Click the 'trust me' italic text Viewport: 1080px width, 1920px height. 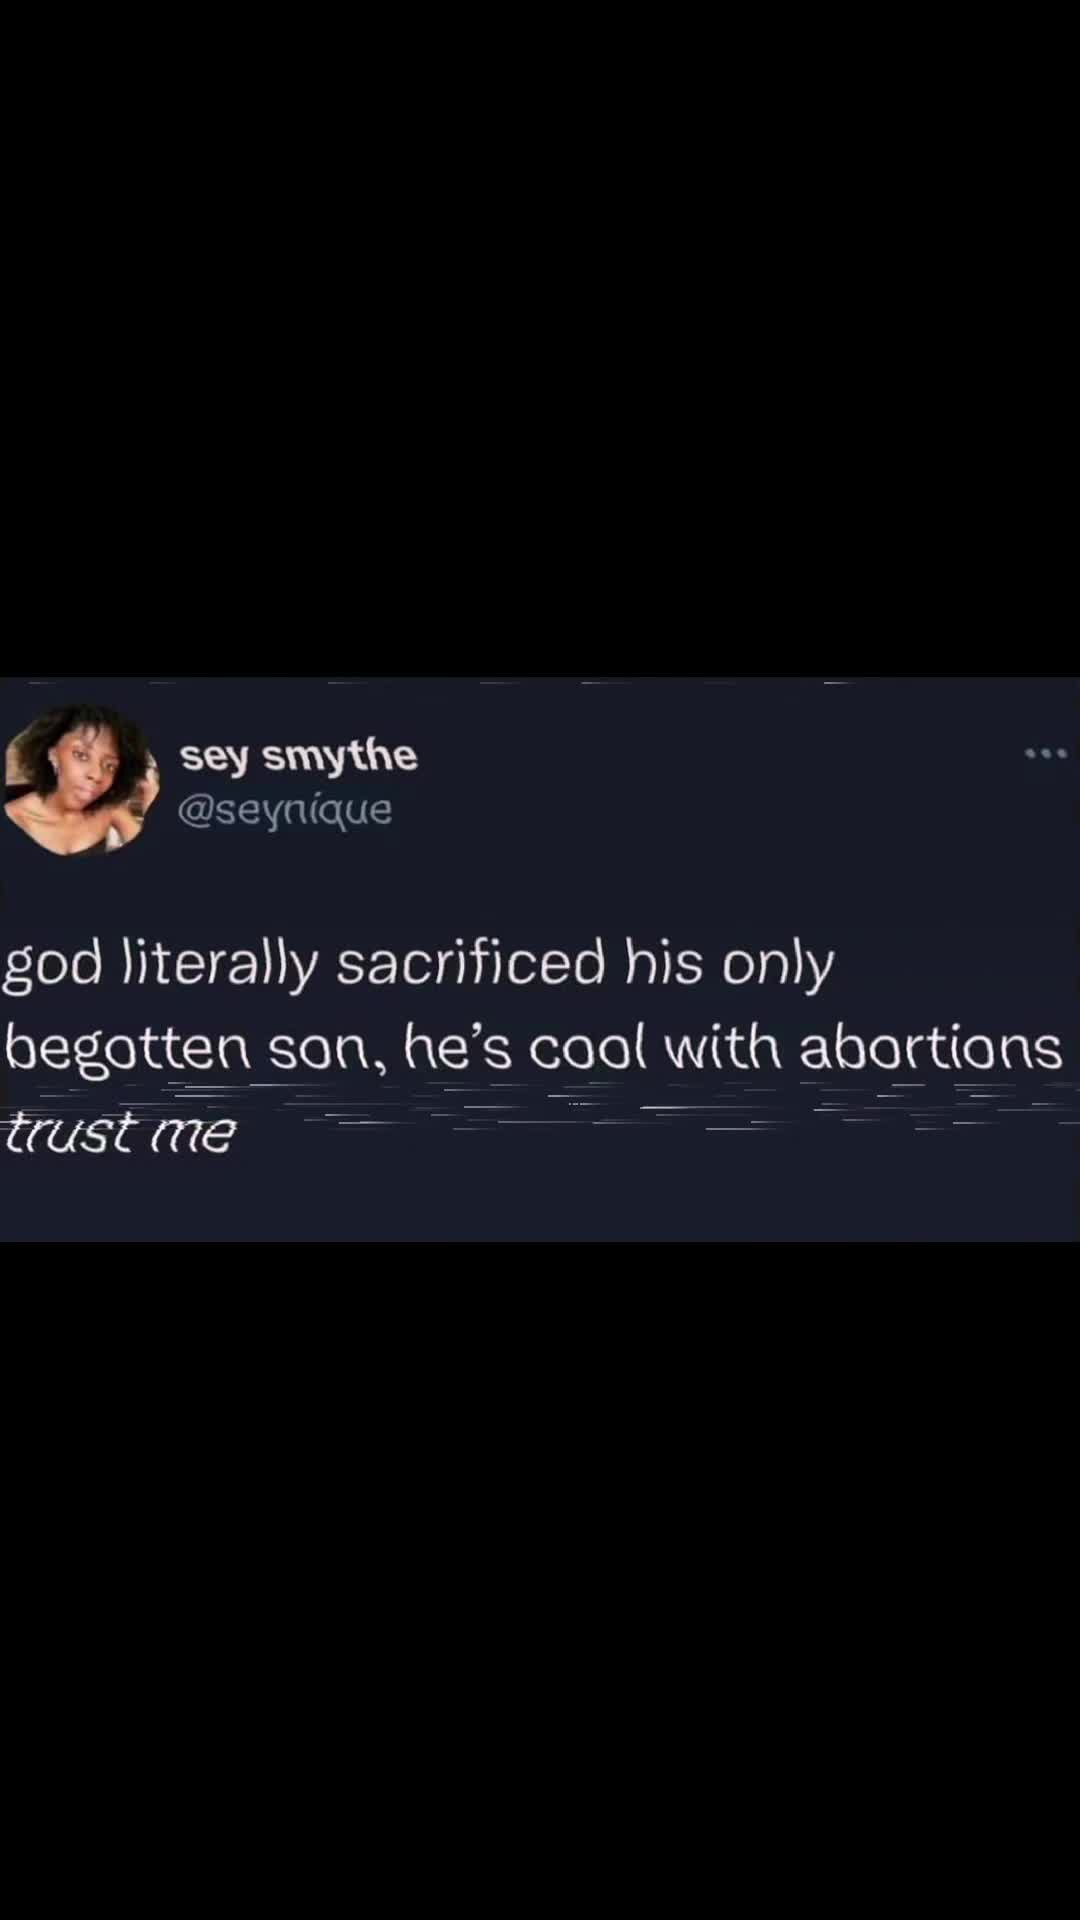[120, 1133]
